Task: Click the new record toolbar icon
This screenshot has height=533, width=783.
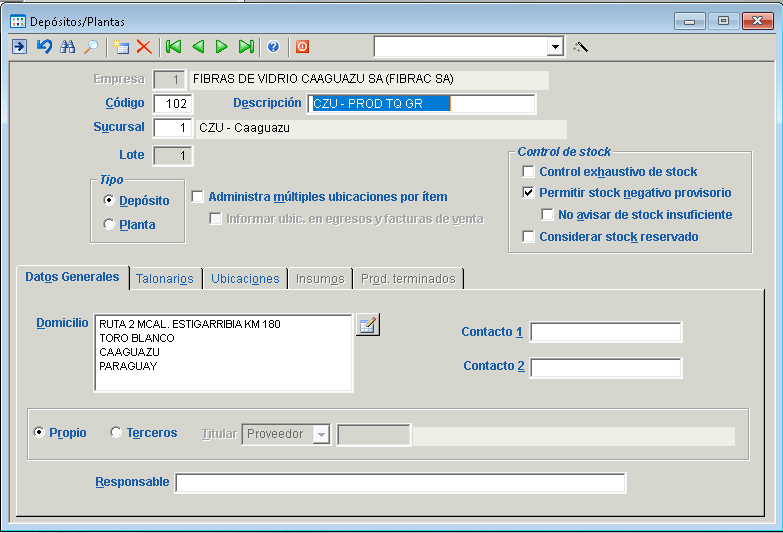Action: coord(121,47)
